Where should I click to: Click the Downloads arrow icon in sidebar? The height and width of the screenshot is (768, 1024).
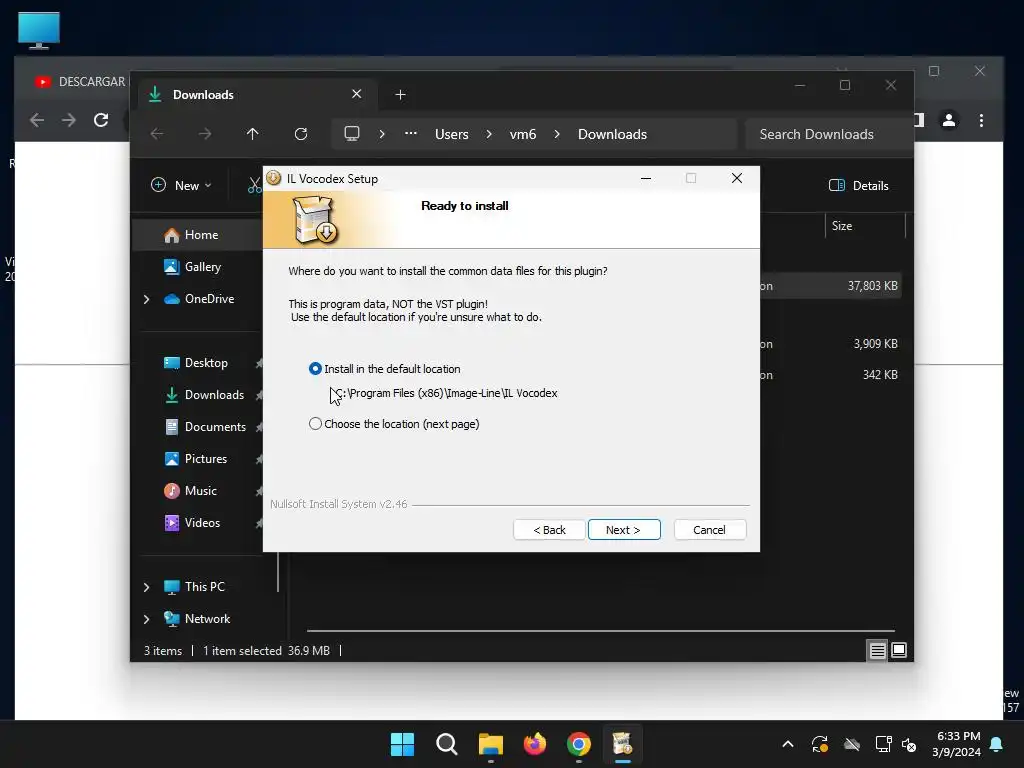[172, 395]
